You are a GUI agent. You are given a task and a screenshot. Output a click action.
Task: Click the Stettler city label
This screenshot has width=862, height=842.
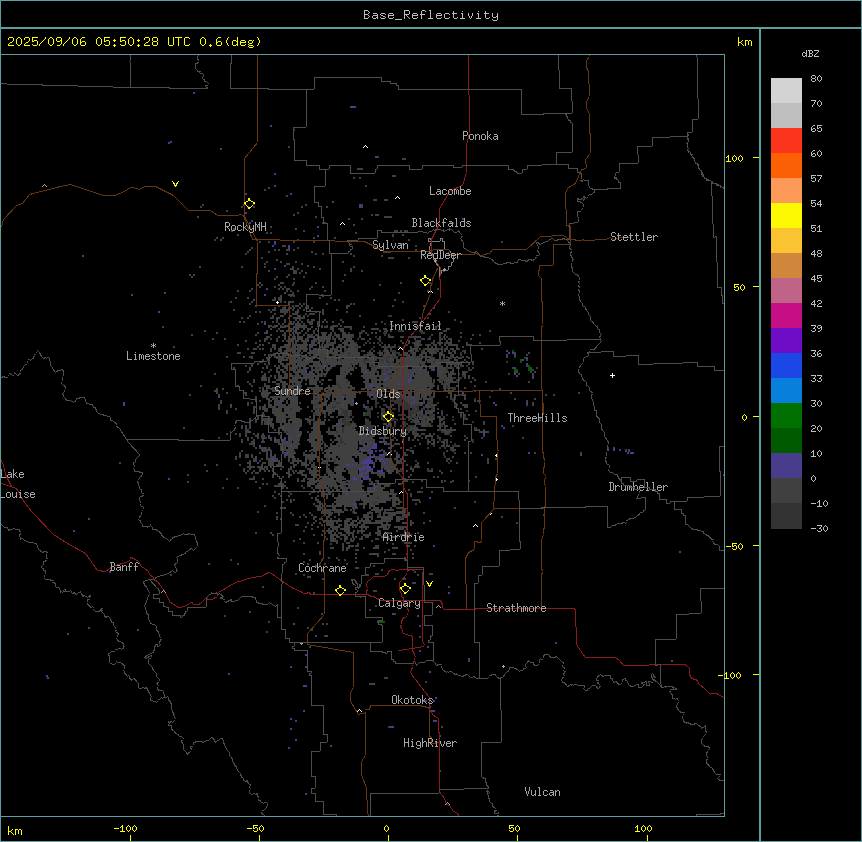tap(634, 237)
